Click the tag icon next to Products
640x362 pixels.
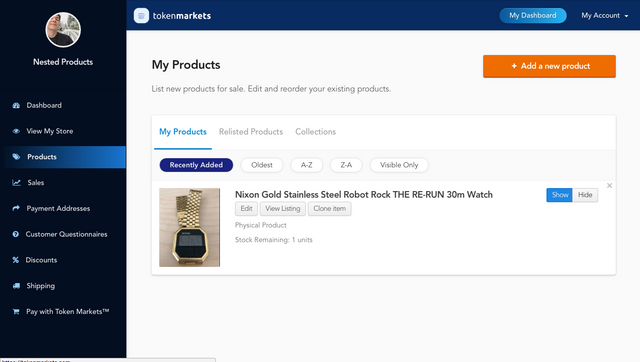(16, 157)
